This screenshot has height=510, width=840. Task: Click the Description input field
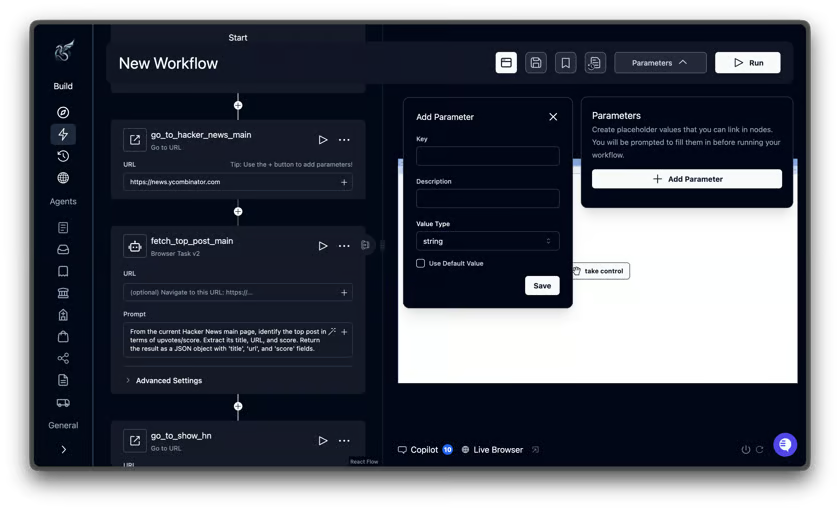click(x=488, y=198)
